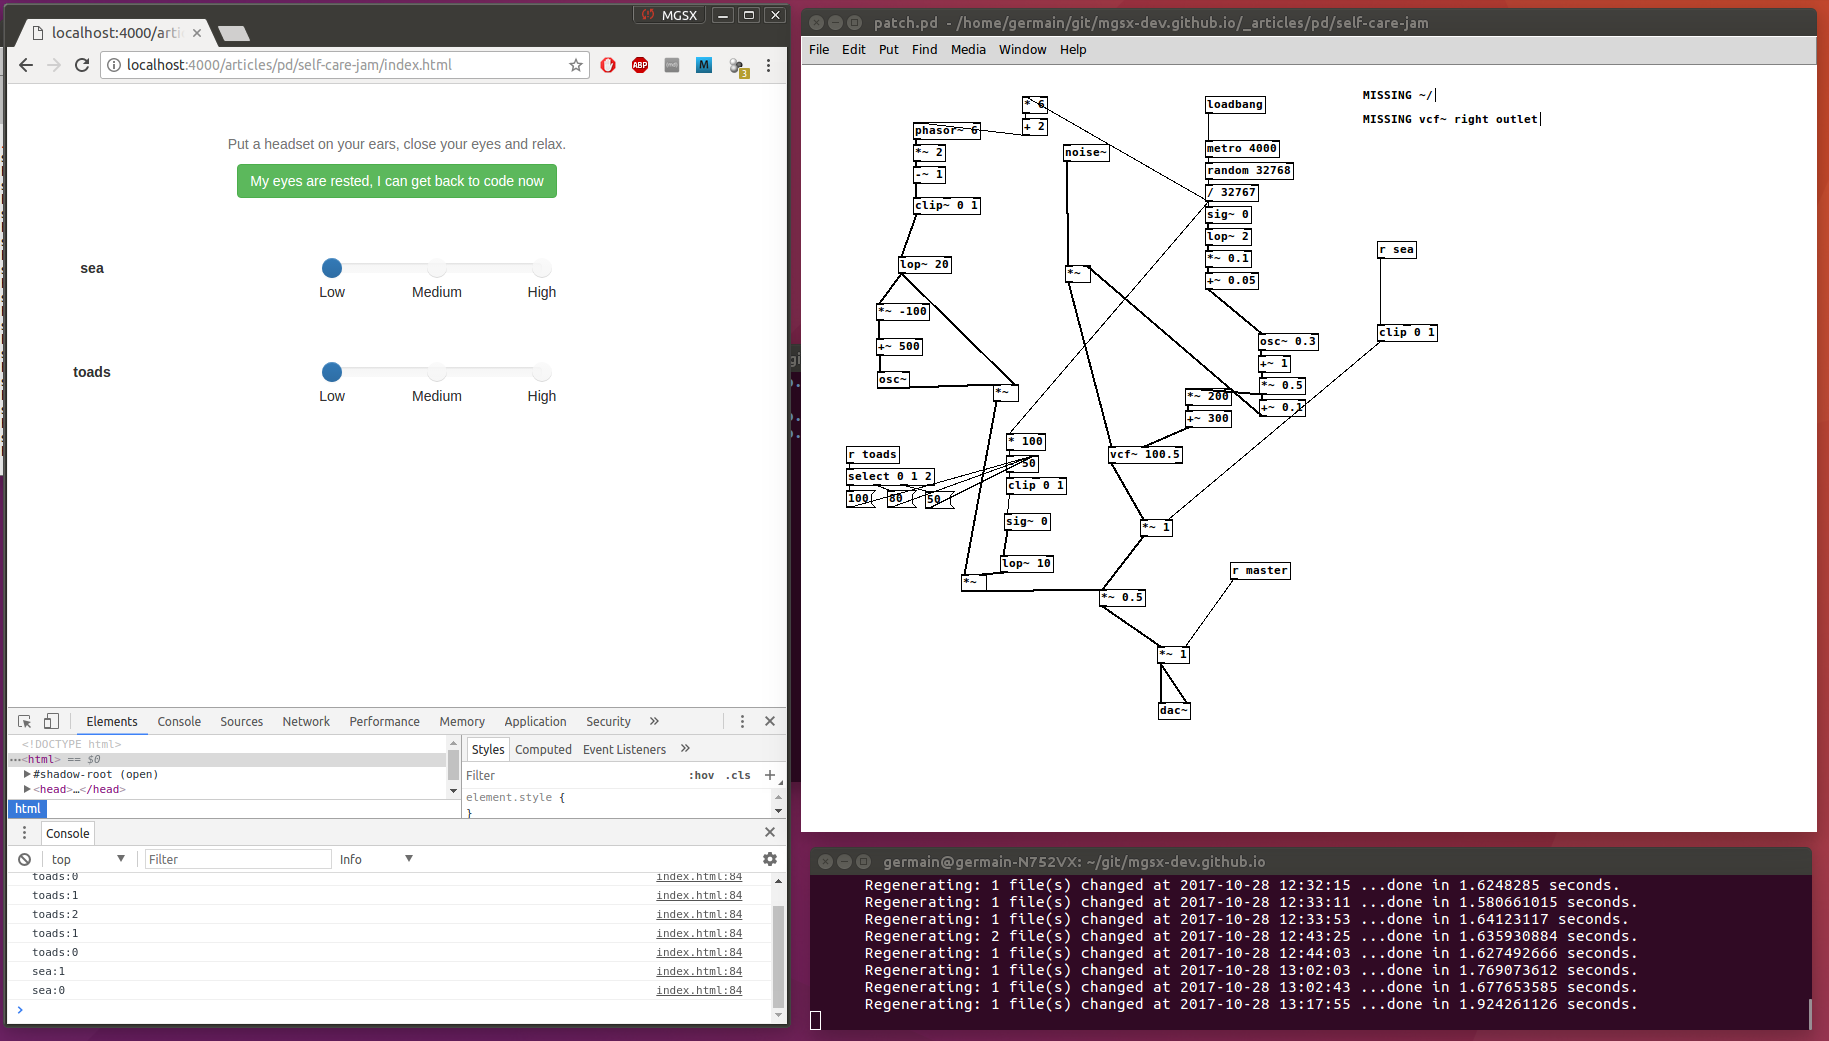Open the Memory tab
Viewport: 1829px width, 1041px height.
462,721
